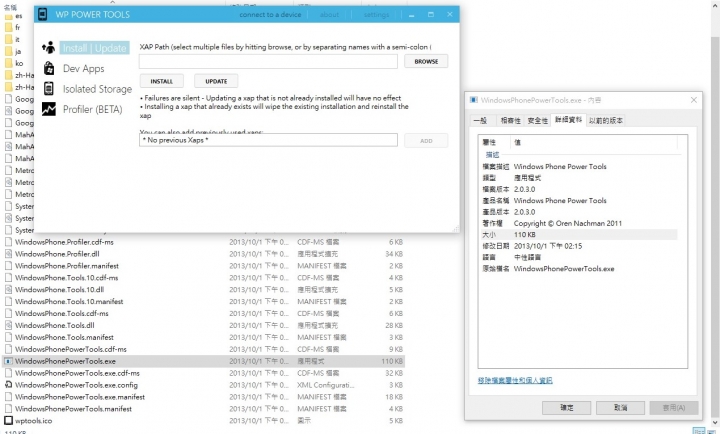Click connect to a device

270,15
